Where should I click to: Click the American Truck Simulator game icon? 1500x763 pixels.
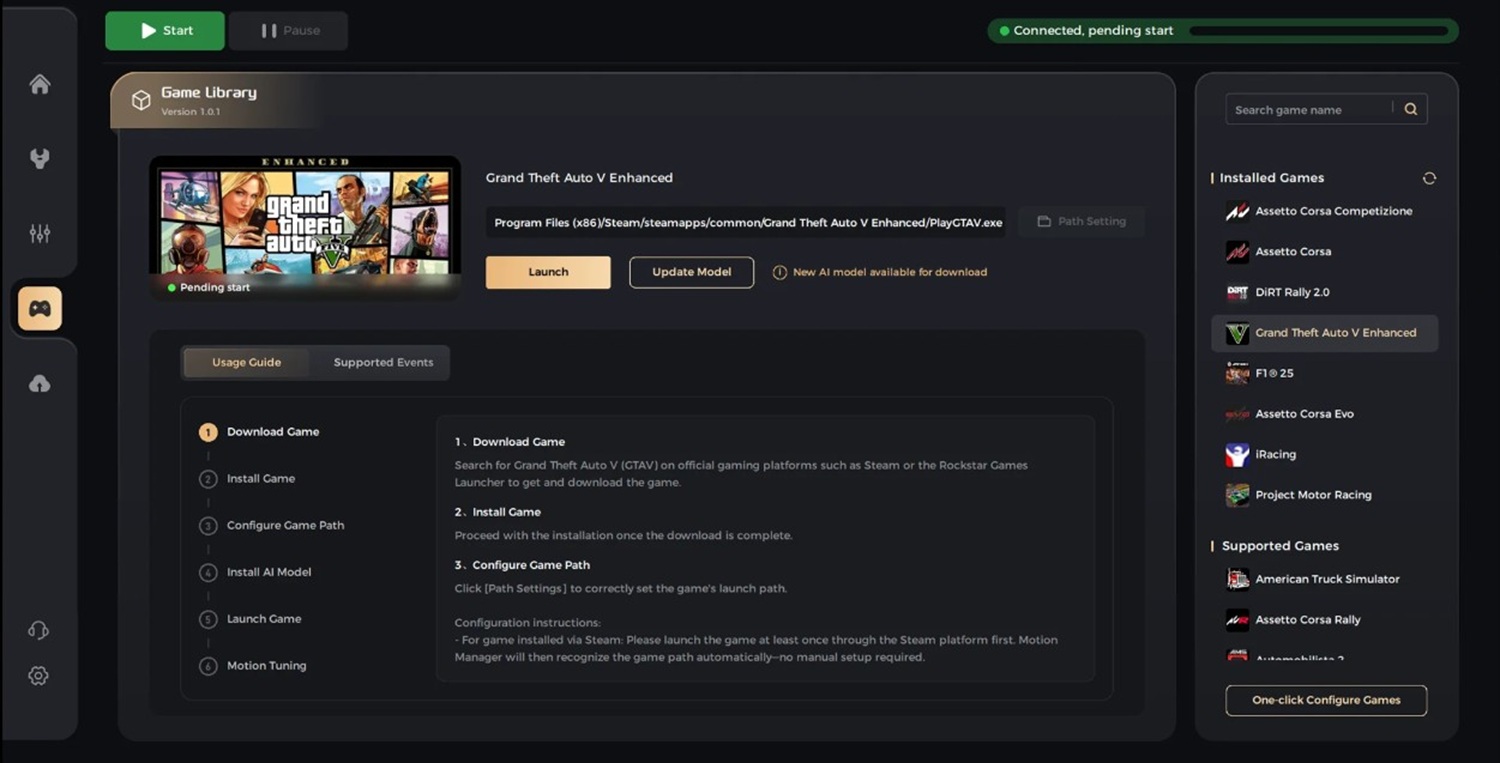1237,579
